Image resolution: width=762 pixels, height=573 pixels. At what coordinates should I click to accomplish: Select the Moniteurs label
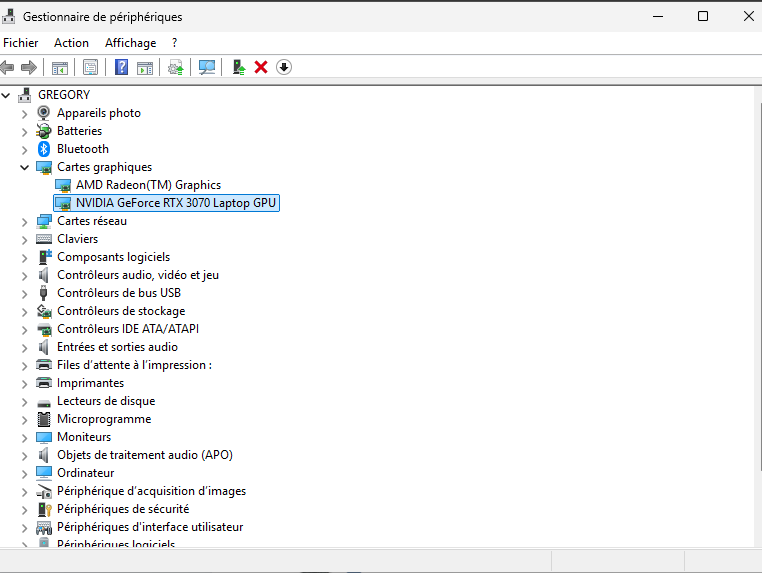[84, 437]
